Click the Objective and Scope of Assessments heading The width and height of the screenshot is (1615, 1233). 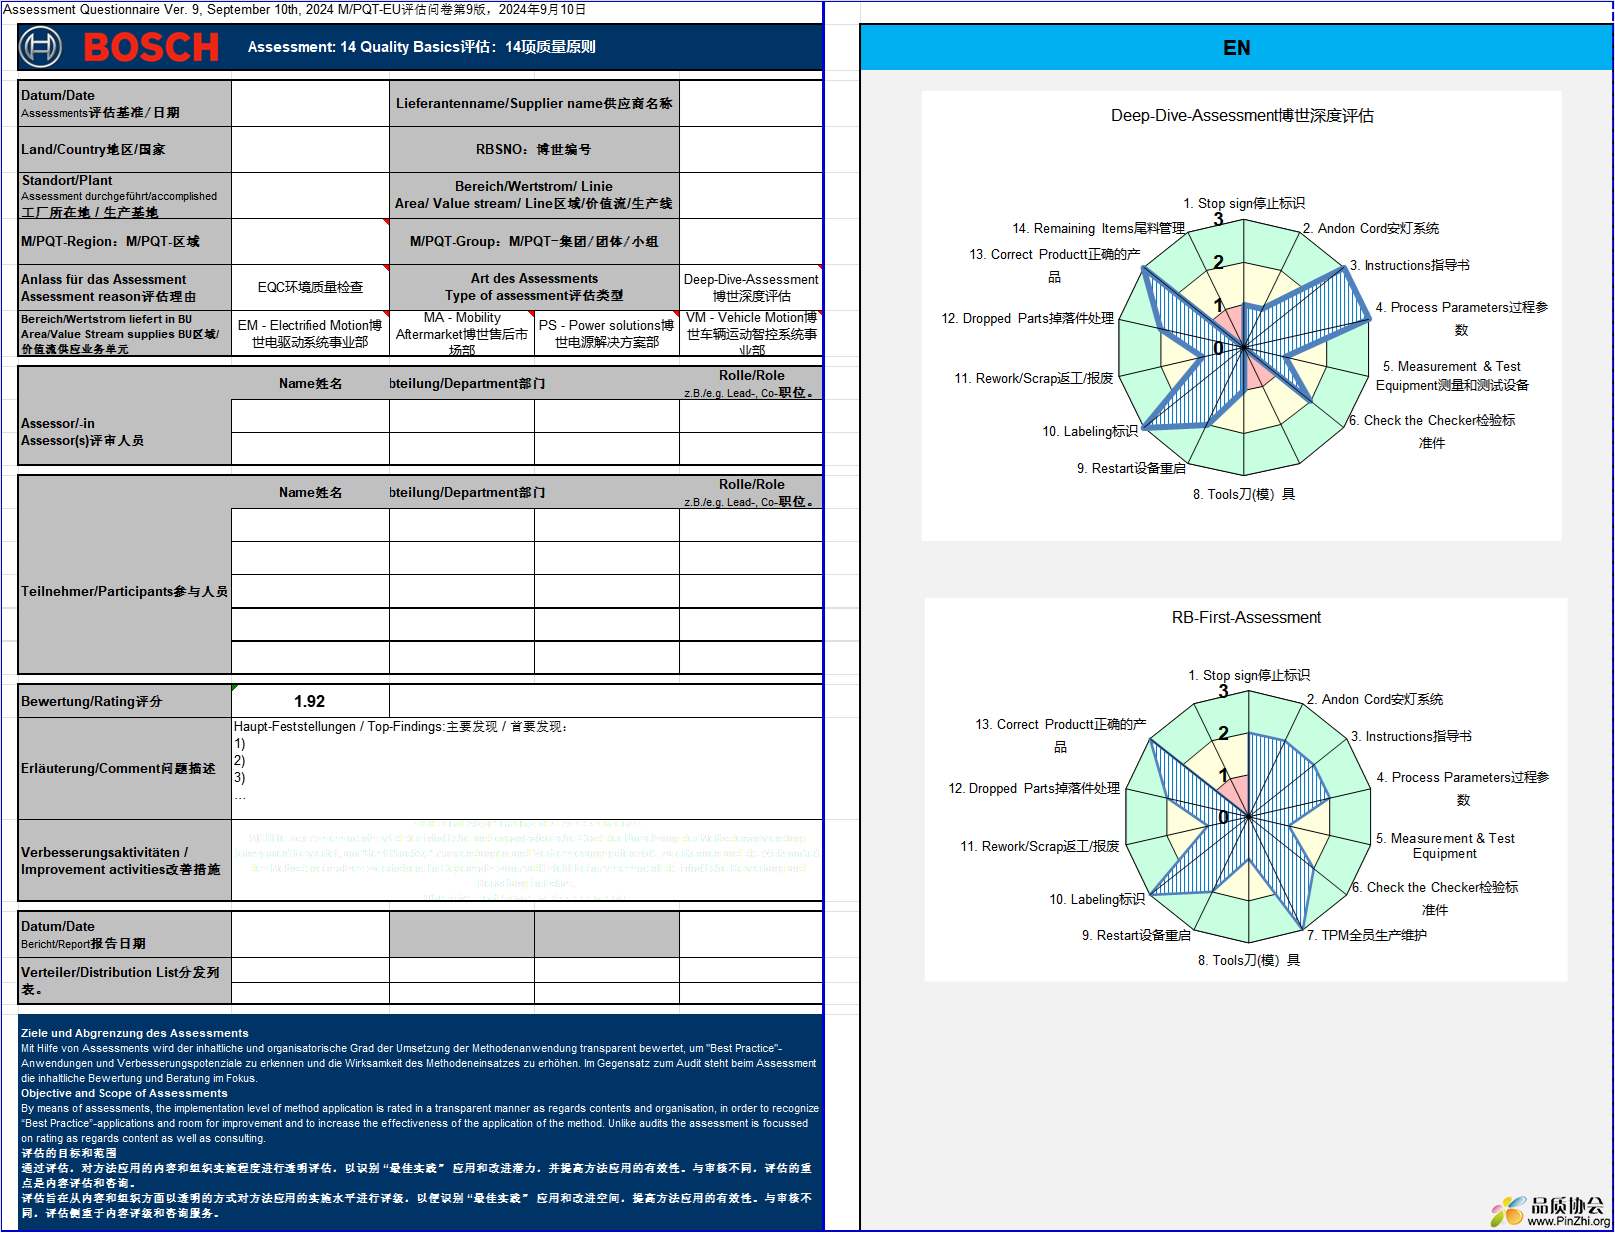pyautogui.click(x=124, y=1093)
